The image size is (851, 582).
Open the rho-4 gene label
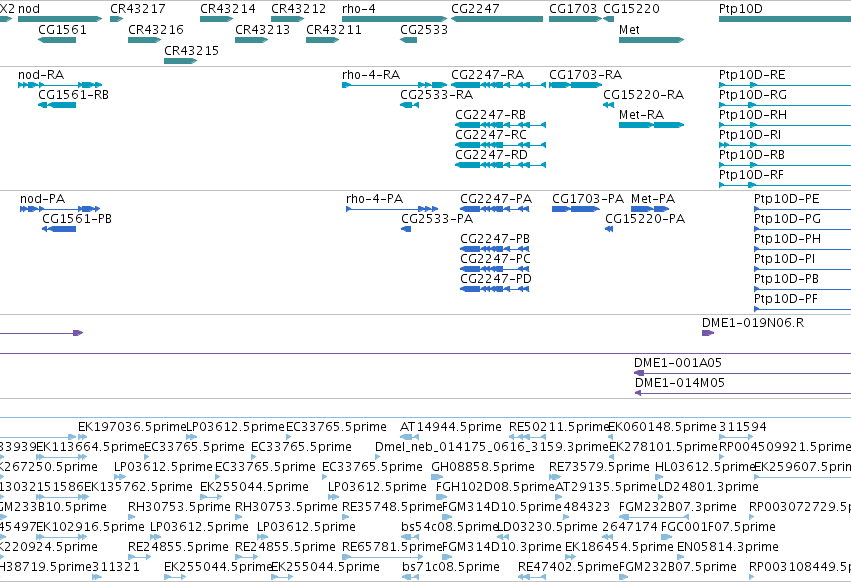click(359, 9)
